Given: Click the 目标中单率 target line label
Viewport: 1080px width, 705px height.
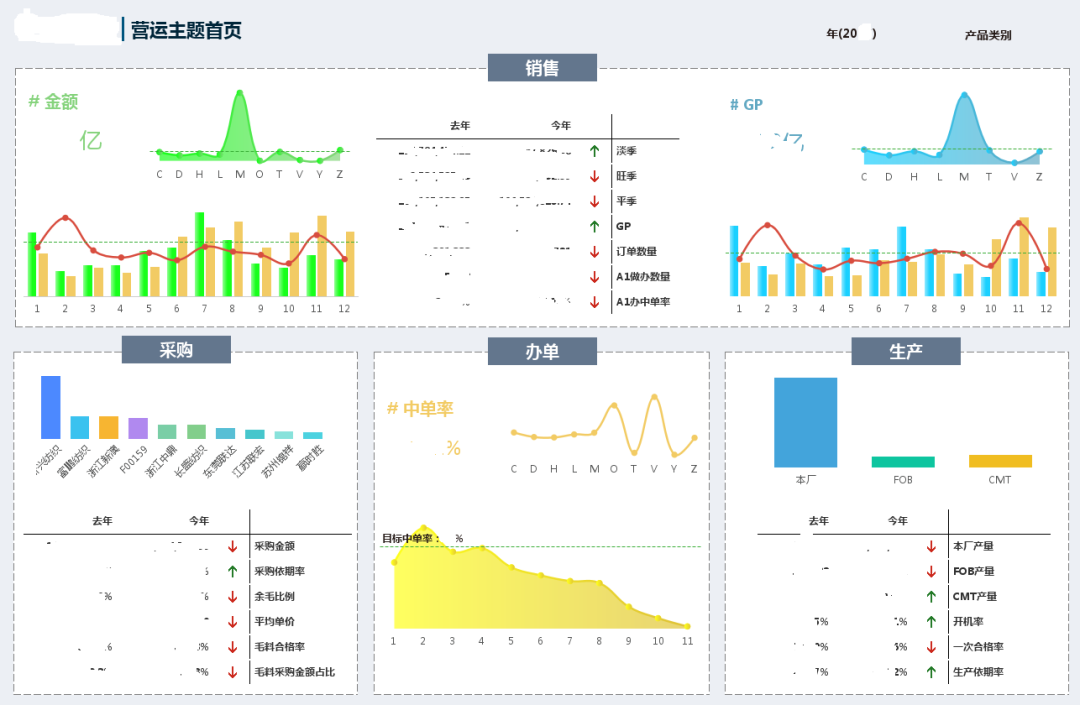Looking at the screenshot, I should (x=411, y=538).
